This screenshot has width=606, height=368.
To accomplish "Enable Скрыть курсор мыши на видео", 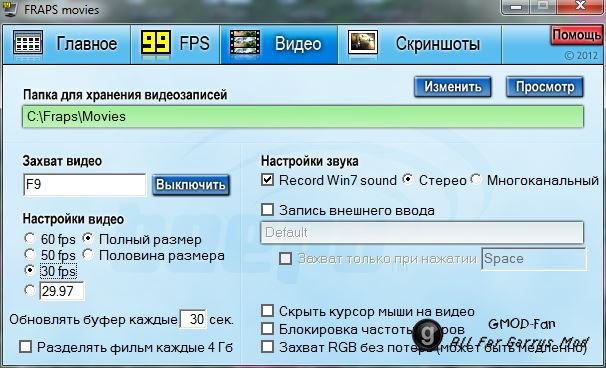I will (267, 311).
